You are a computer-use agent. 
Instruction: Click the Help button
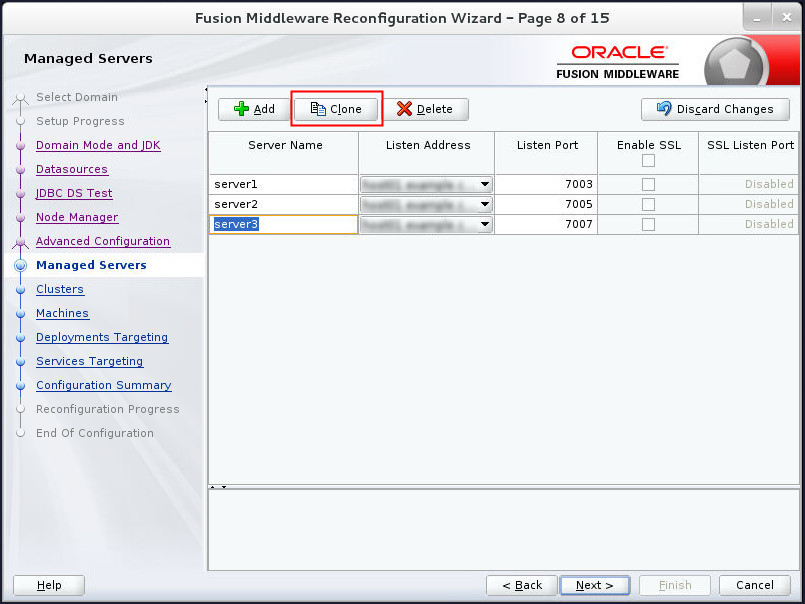point(49,585)
